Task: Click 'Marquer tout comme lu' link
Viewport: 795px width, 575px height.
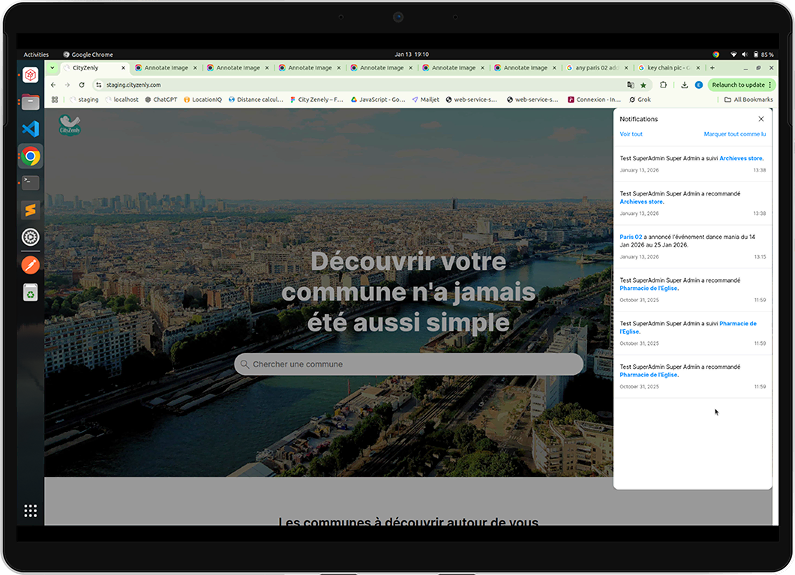Action: coord(735,134)
